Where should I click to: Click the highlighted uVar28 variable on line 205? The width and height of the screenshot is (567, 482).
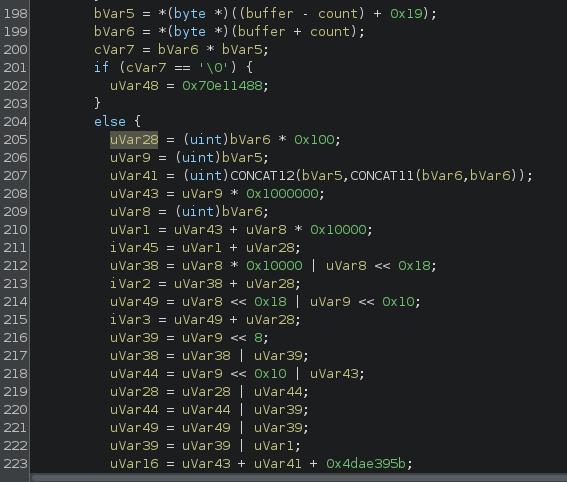[134, 140]
